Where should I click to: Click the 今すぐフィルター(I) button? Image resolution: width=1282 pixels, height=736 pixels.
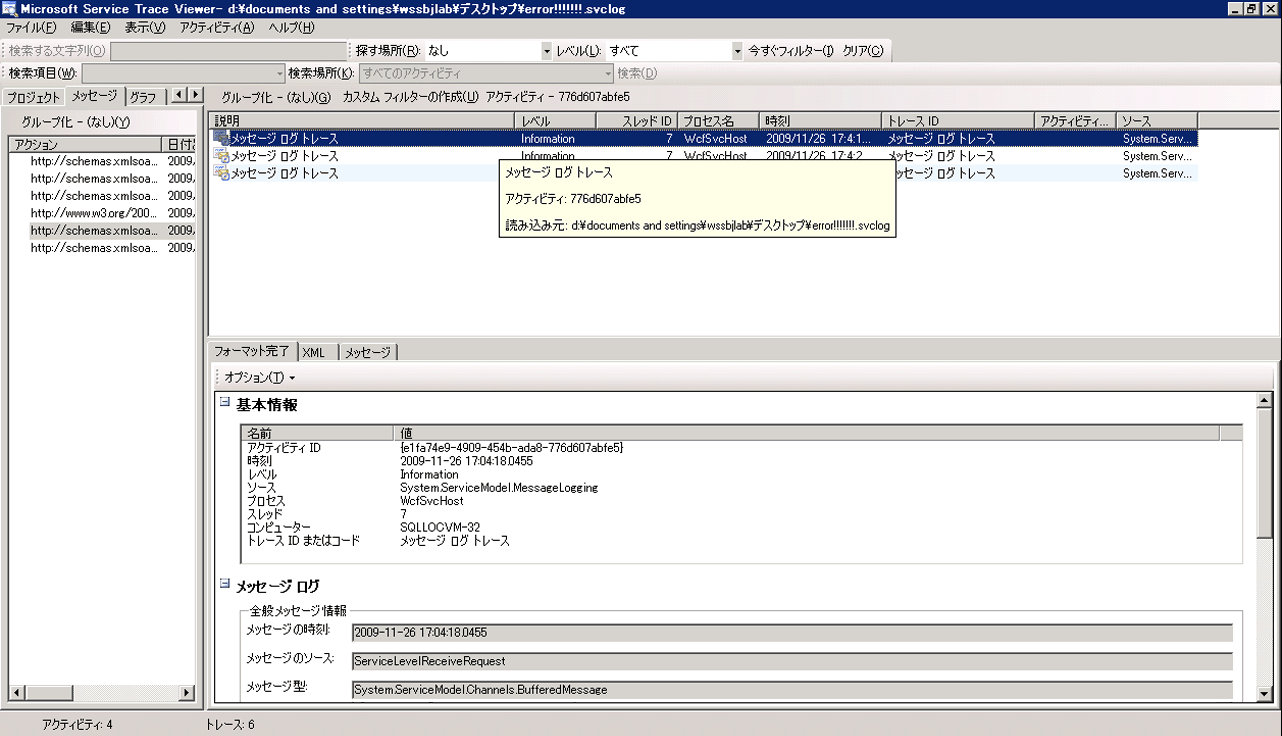tap(791, 51)
